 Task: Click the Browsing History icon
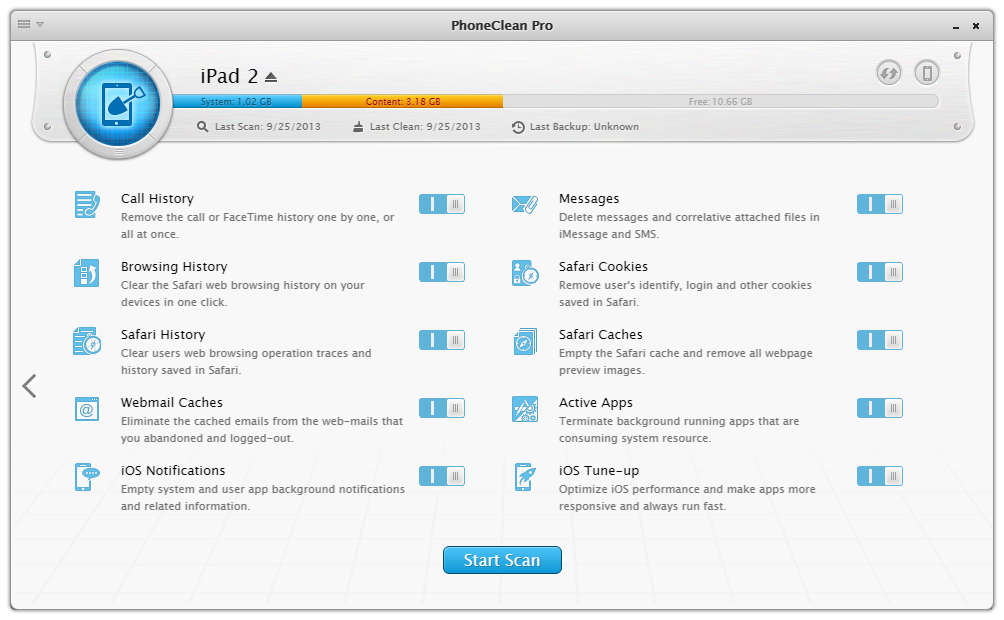87,273
